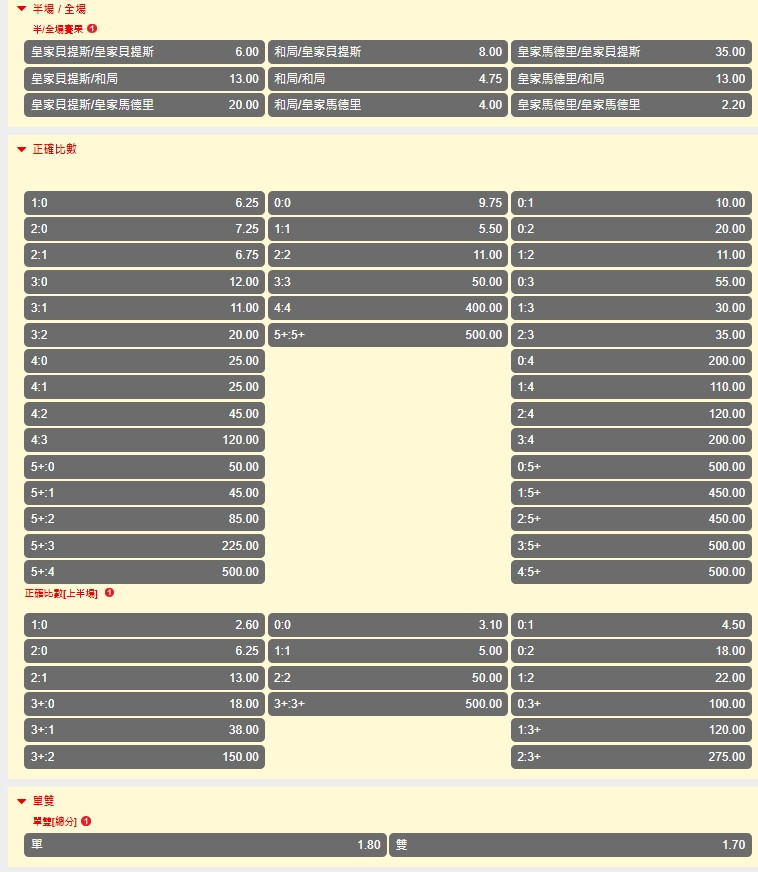Pick first-half score 2:3+ at 275.00
This screenshot has width=758, height=872.
tap(631, 756)
